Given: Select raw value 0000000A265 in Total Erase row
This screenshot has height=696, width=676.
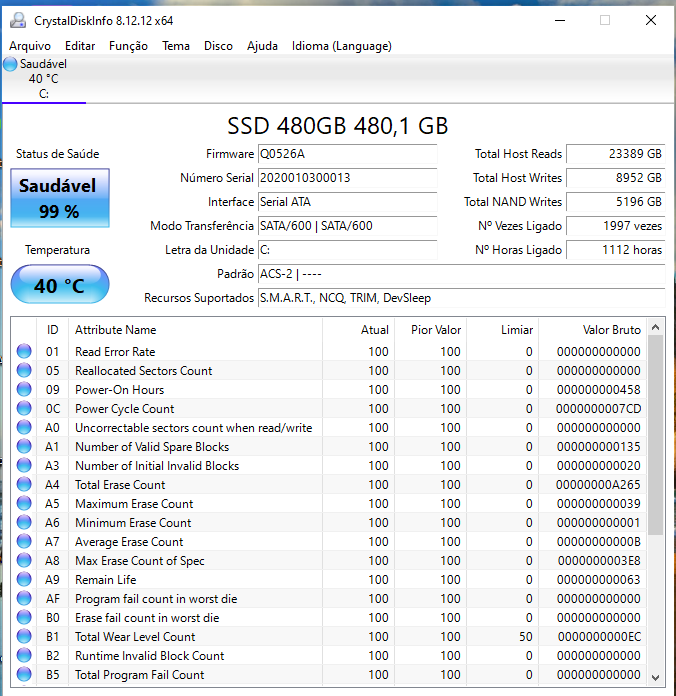Looking at the screenshot, I should click(x=598, y=485).
